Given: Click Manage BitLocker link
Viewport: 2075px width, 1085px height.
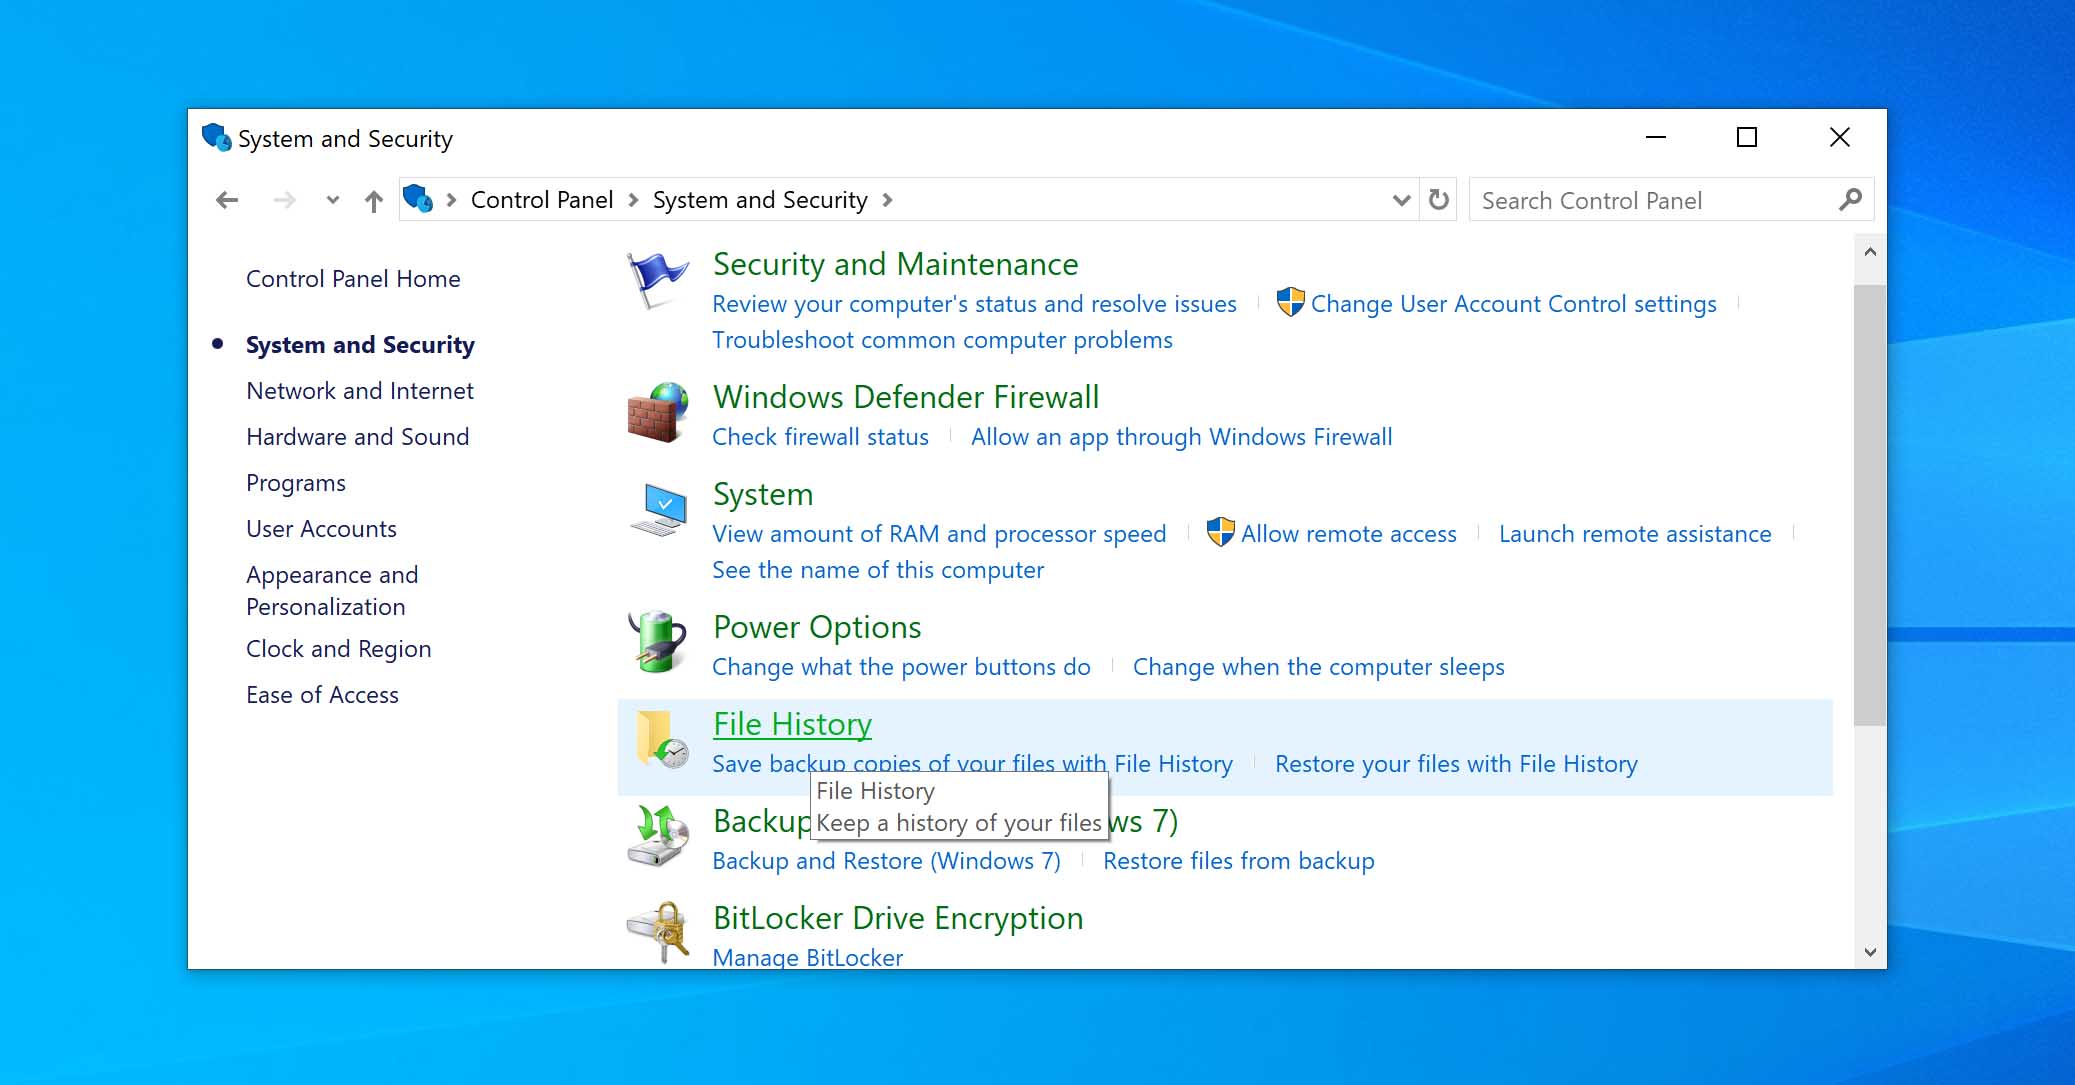Looking at the screenshot, I should tap(807, 957).
